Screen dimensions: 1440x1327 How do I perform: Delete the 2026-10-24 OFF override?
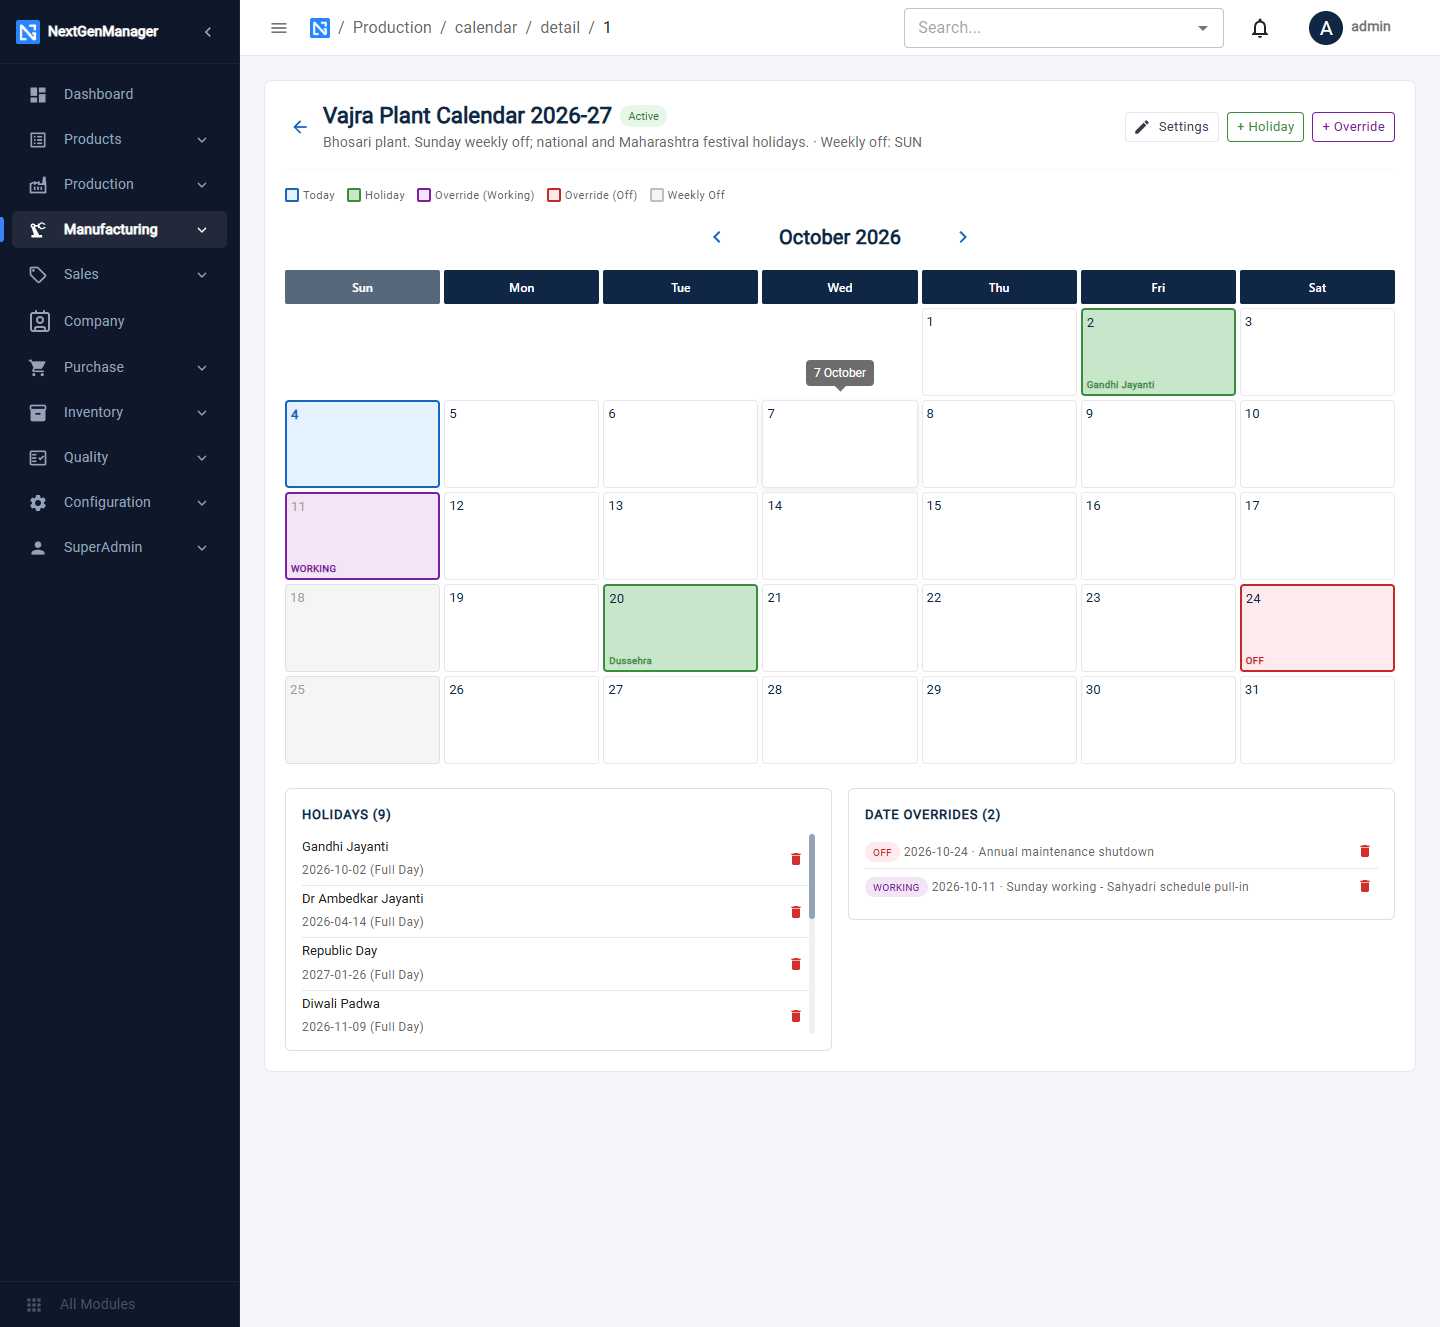click(x=1365, y=851)
